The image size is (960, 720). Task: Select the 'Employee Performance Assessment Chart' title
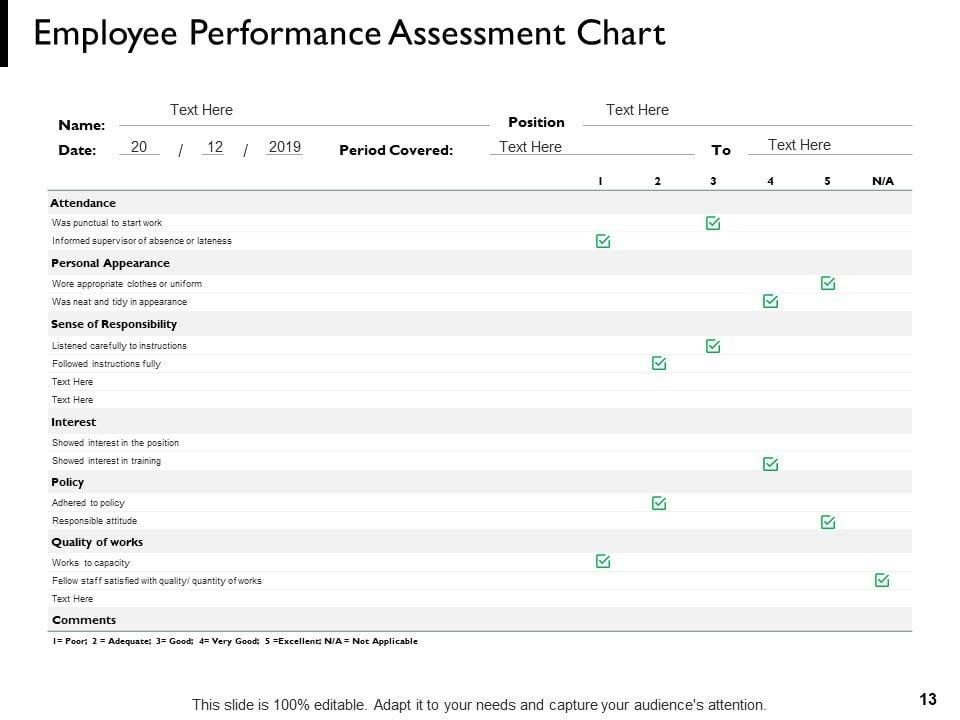coord(349,33)
